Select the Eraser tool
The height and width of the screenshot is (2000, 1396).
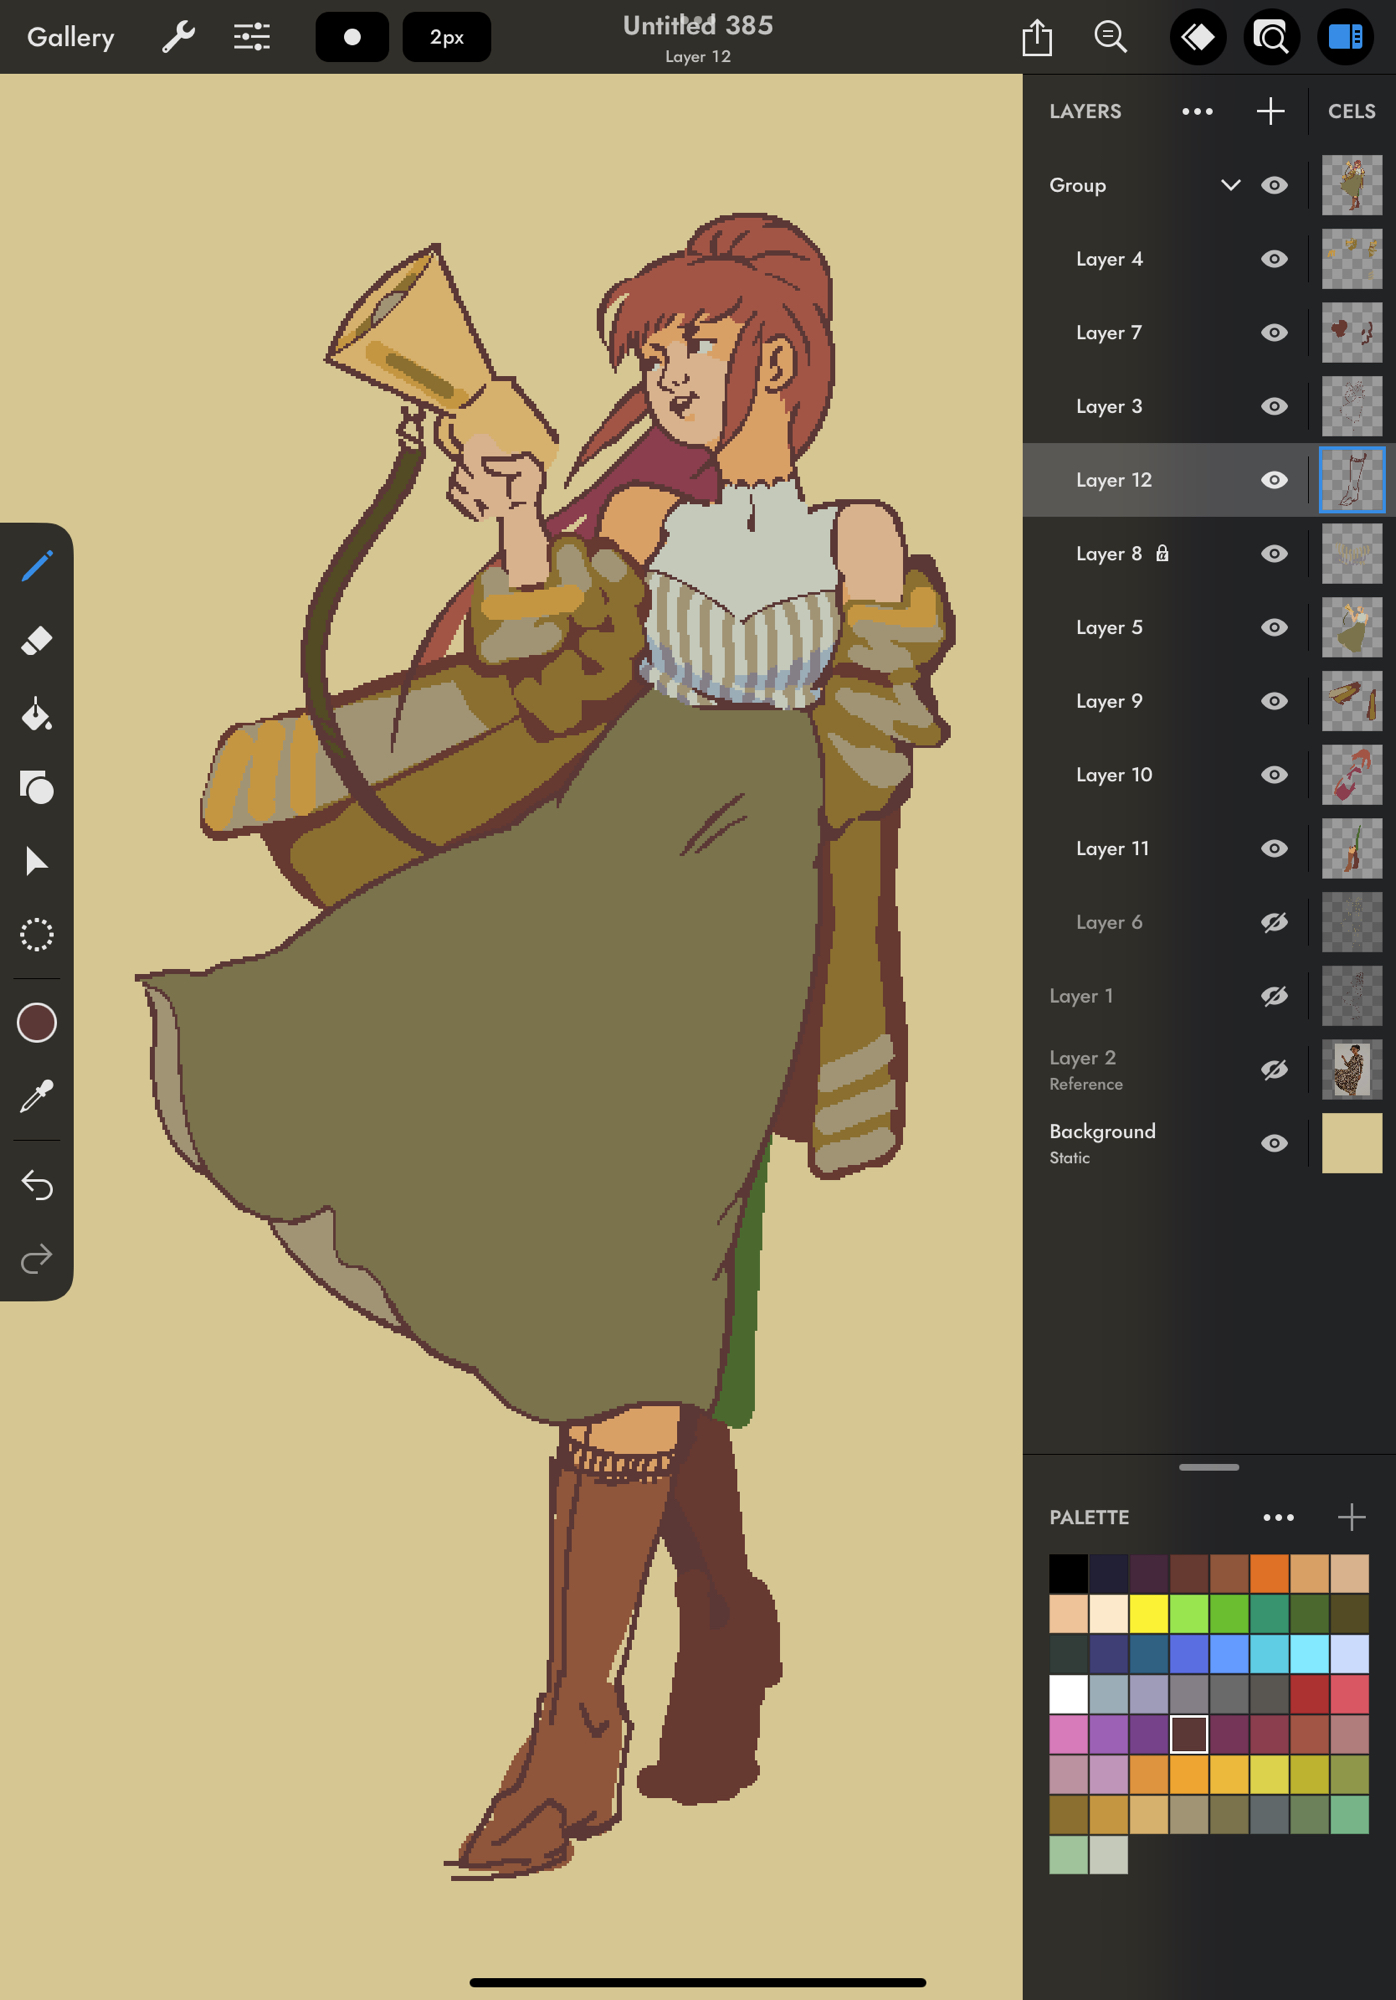[x=37, y=641]
